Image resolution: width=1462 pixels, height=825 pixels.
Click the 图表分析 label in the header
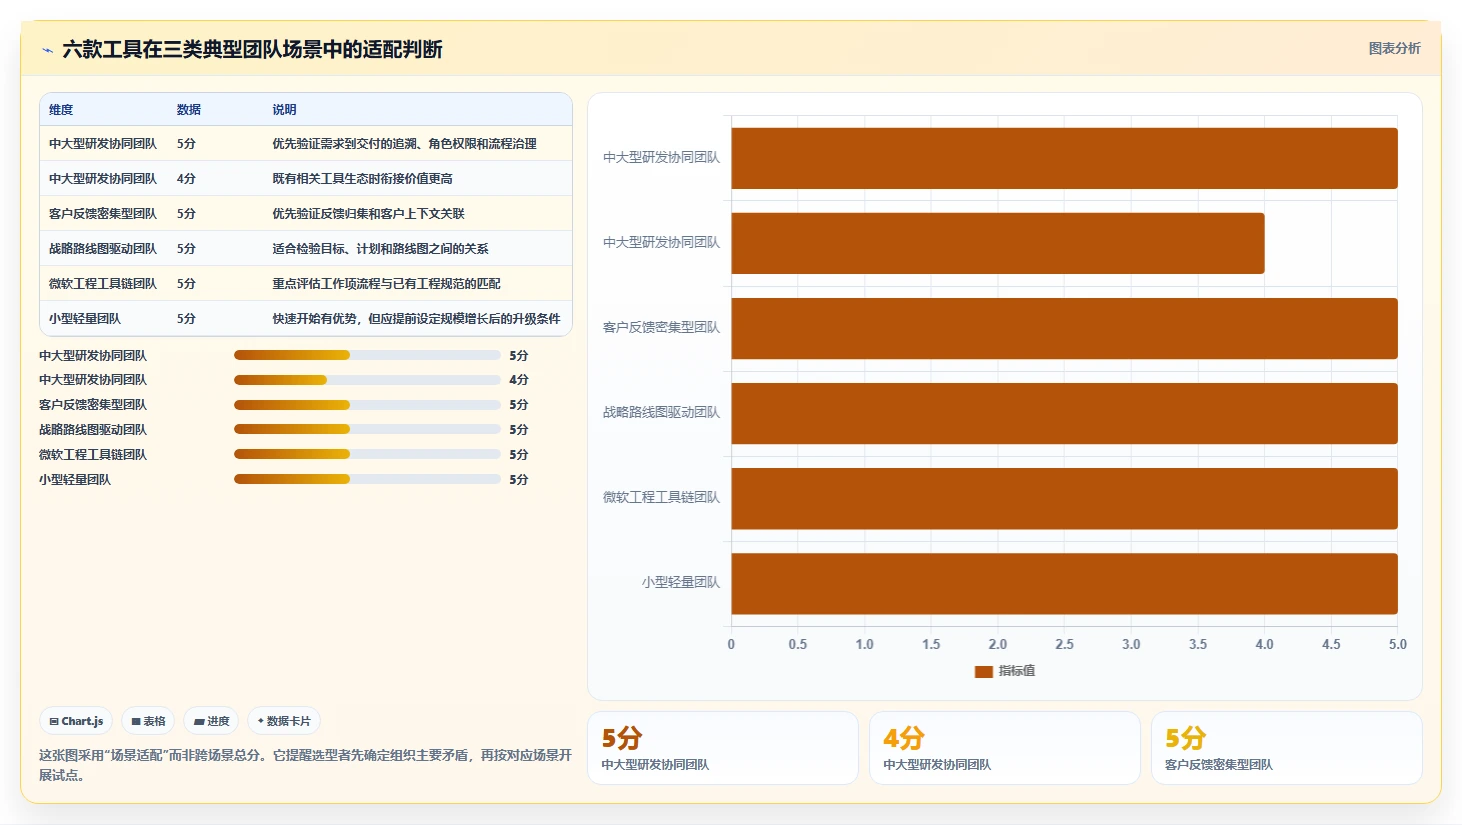[1394, 48]
